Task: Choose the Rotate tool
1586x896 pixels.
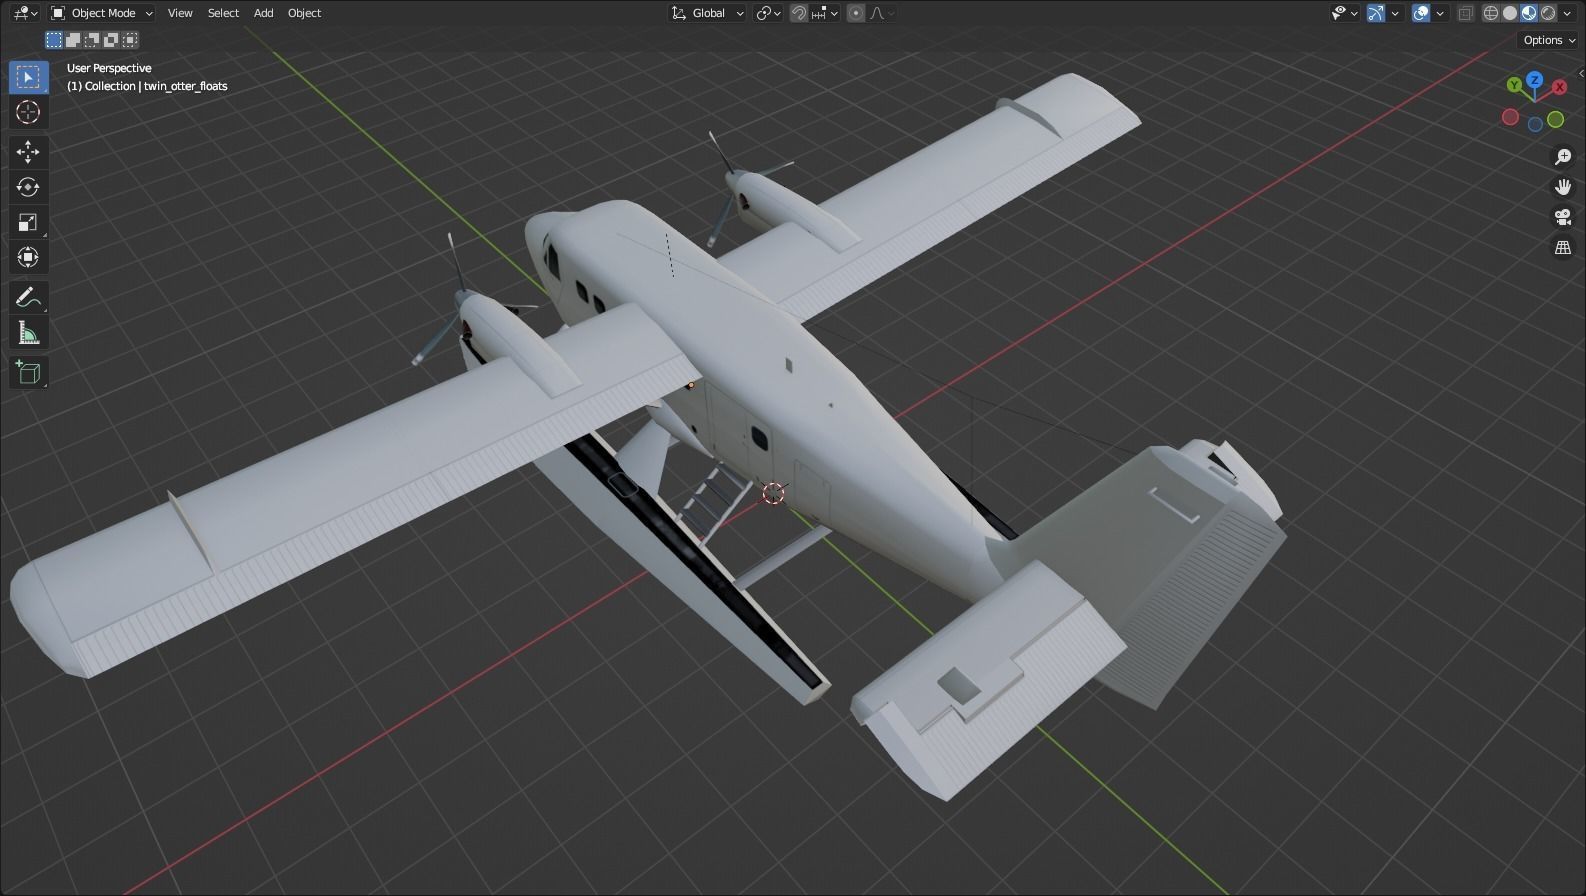Action: tap(28, 187)
